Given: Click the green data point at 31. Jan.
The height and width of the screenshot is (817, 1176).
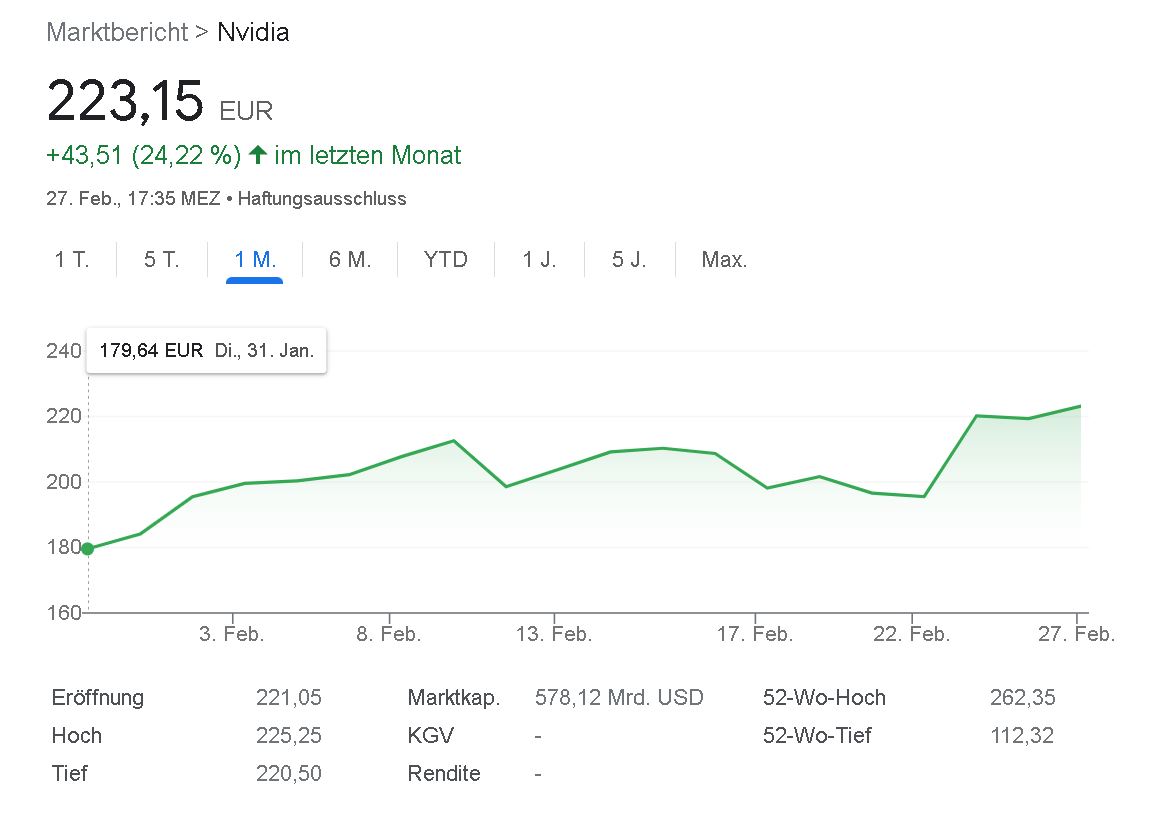Looking at the screenshot, I should pos(88,549).
